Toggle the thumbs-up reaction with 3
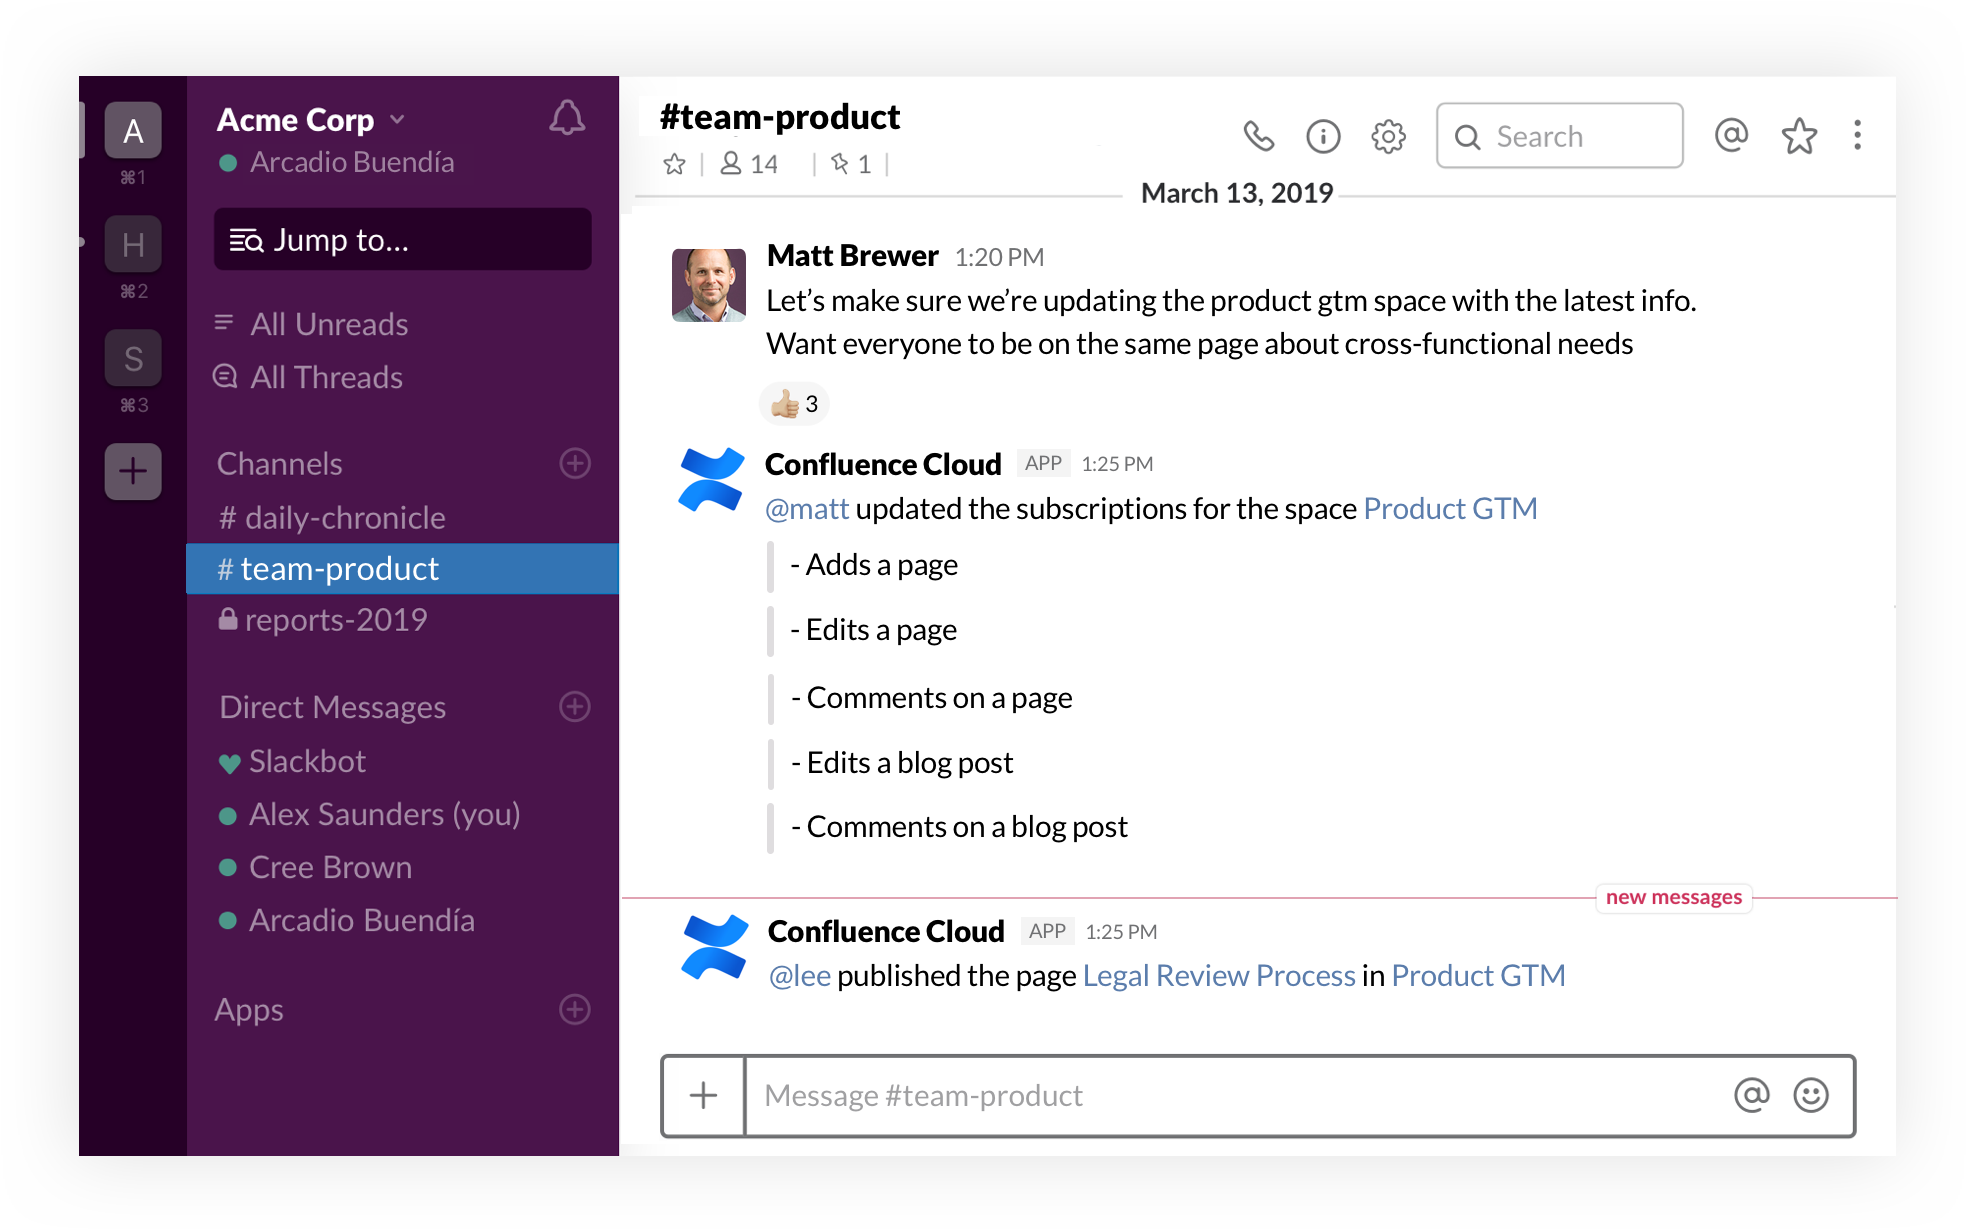1970x1230 pixels. click(x=795, y=404)
